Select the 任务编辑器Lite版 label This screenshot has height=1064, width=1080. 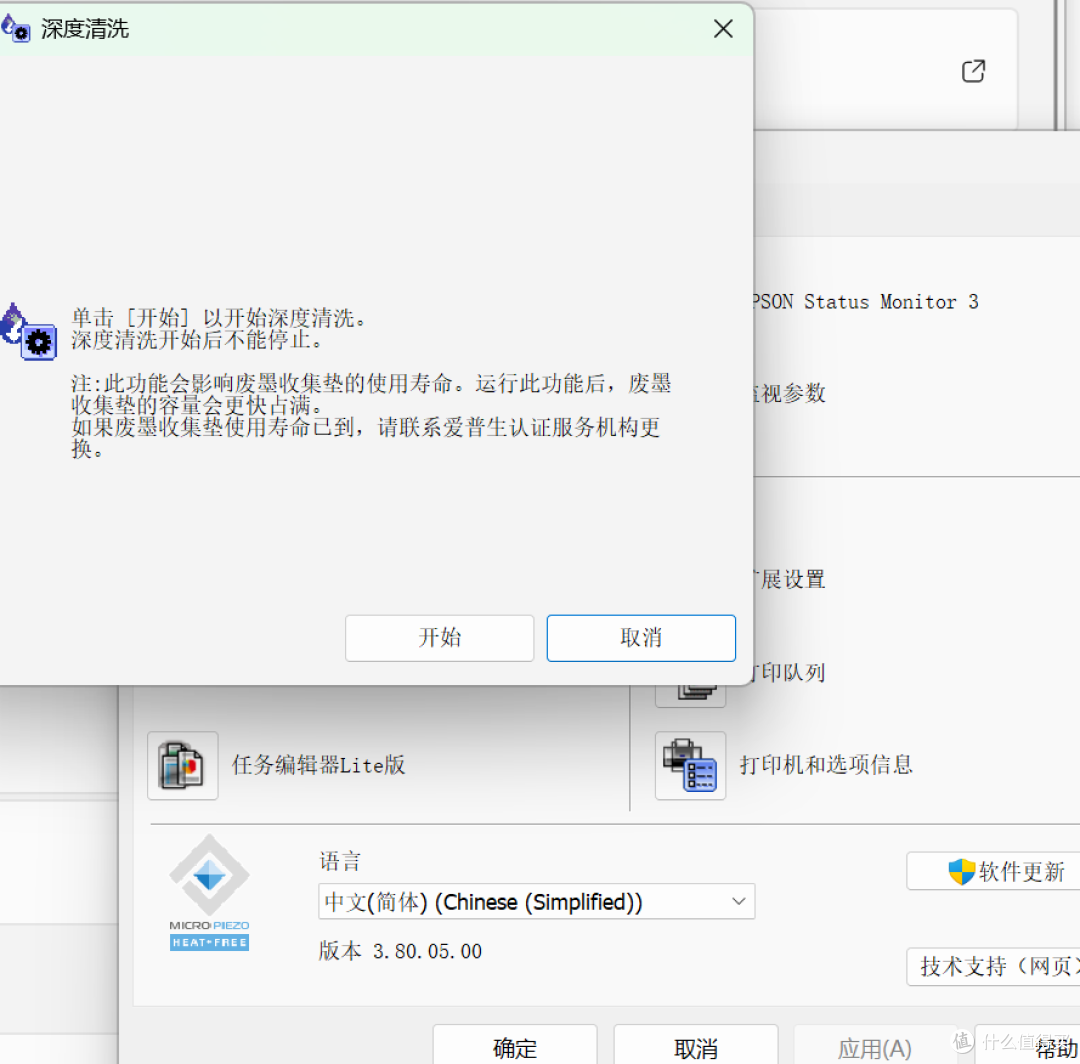pyautogui.click(x=318, y=764)
